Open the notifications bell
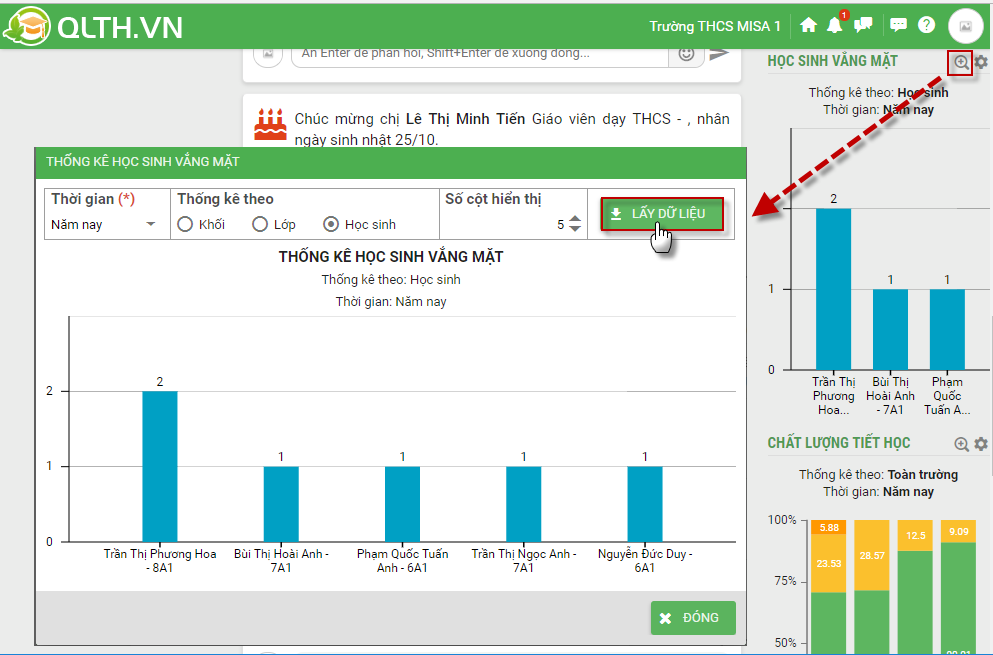This screenshot has height=655, width=993. point(835,25)
